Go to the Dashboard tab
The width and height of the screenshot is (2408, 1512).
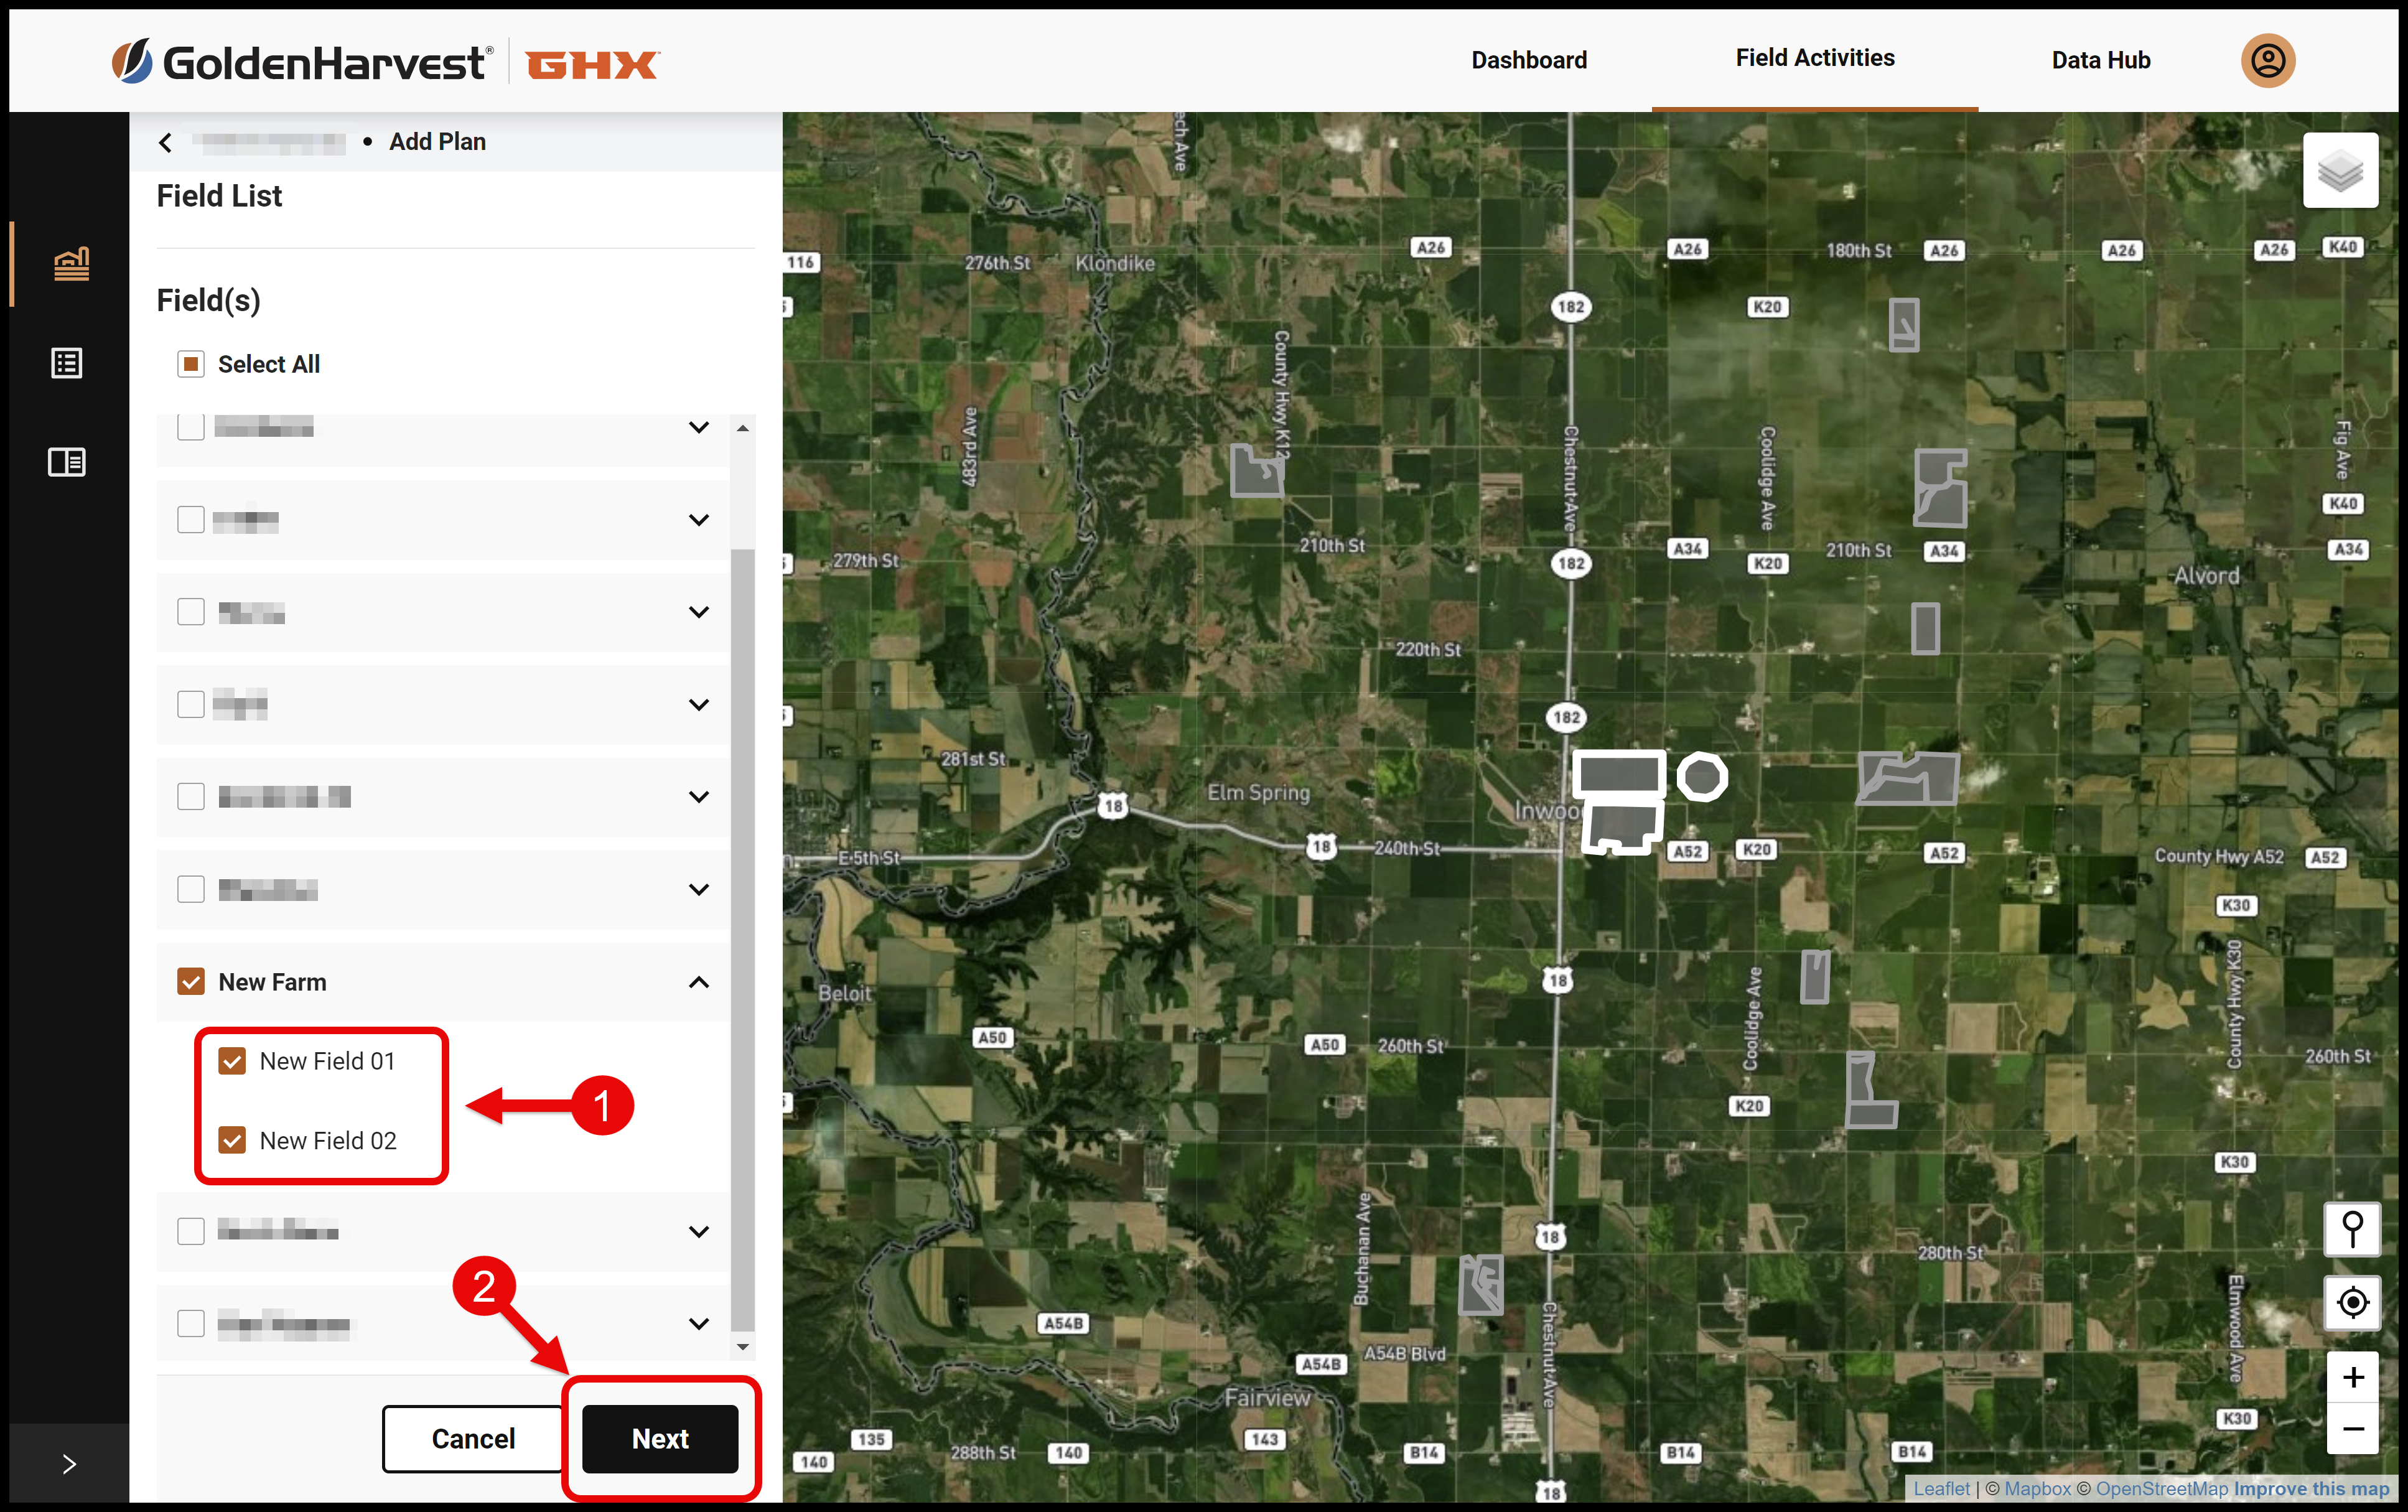click(1528, 60)
